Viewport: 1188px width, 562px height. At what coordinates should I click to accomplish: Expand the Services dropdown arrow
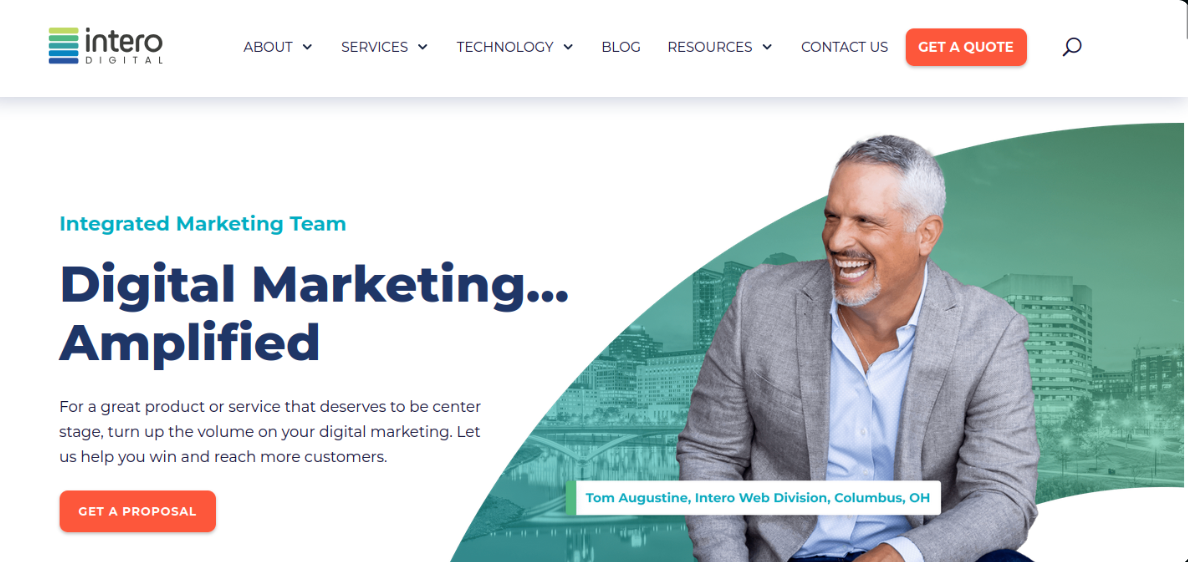[422, 47]
